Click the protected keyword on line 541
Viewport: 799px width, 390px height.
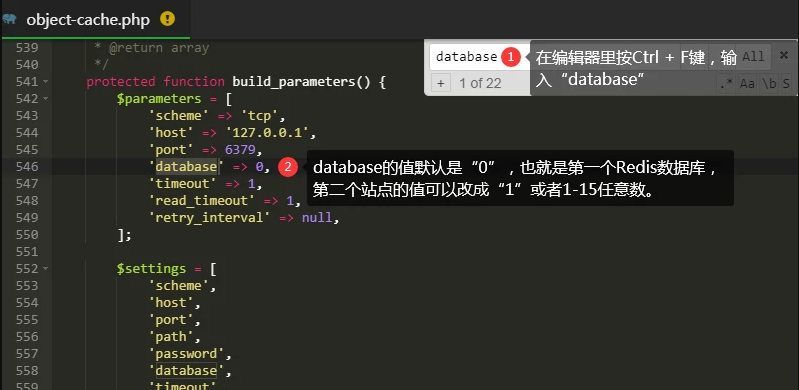click(121, 82)
